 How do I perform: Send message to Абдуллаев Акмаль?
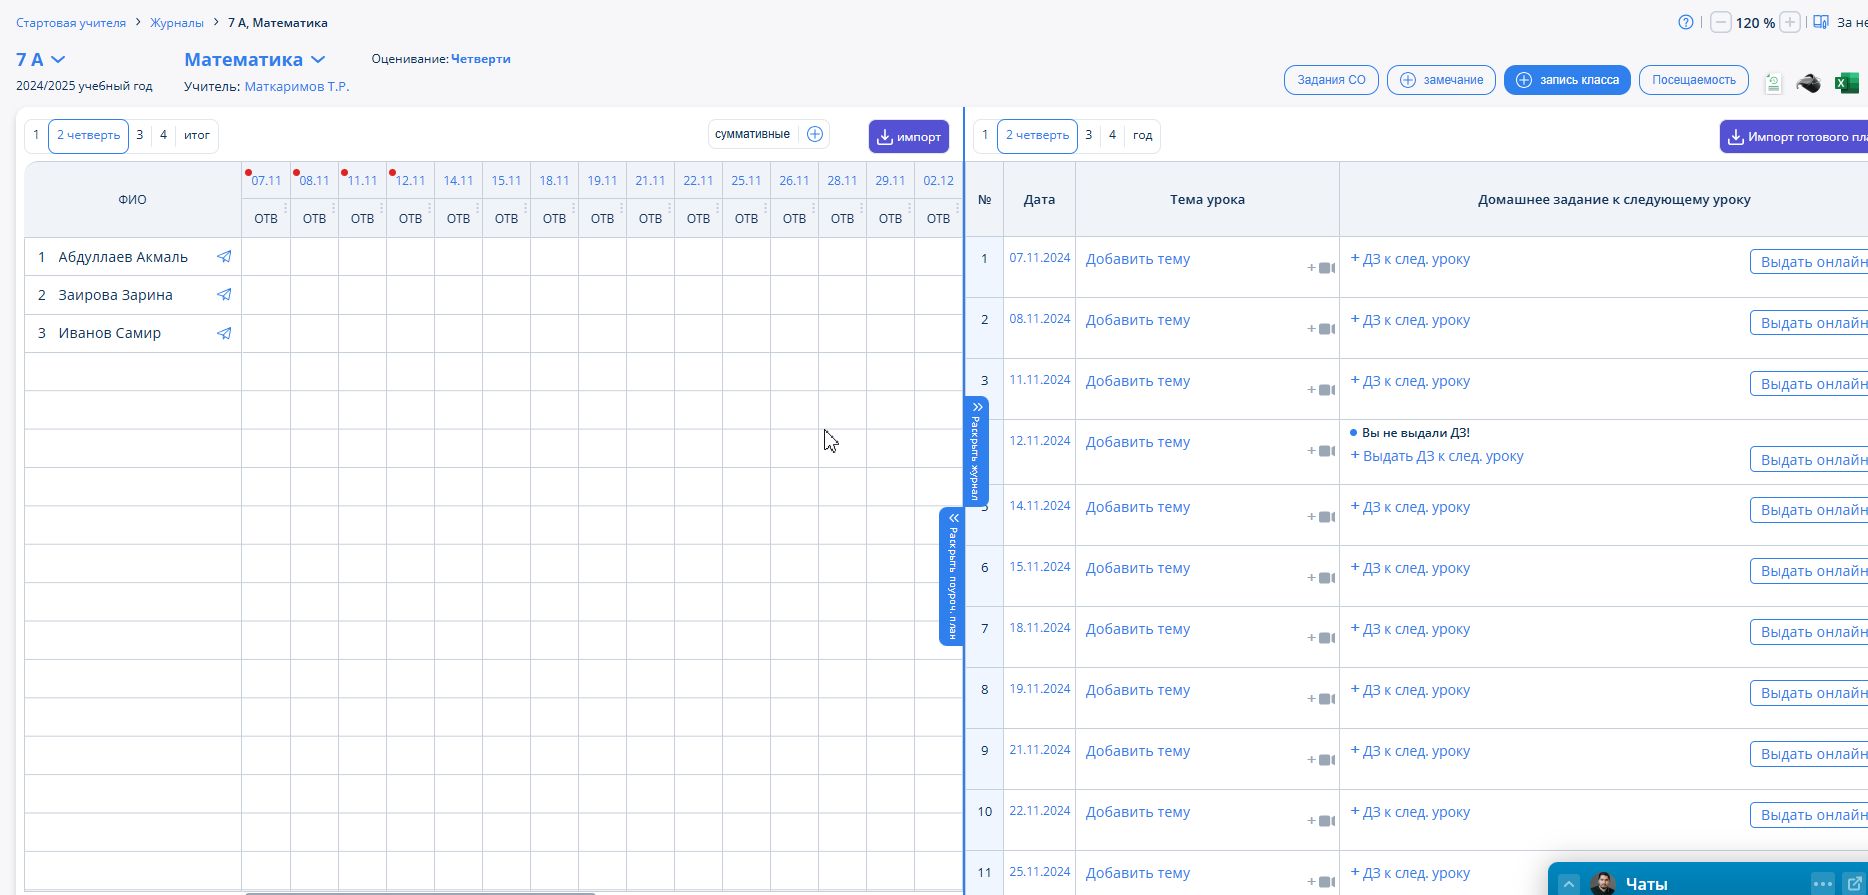[x=224, y=257]
